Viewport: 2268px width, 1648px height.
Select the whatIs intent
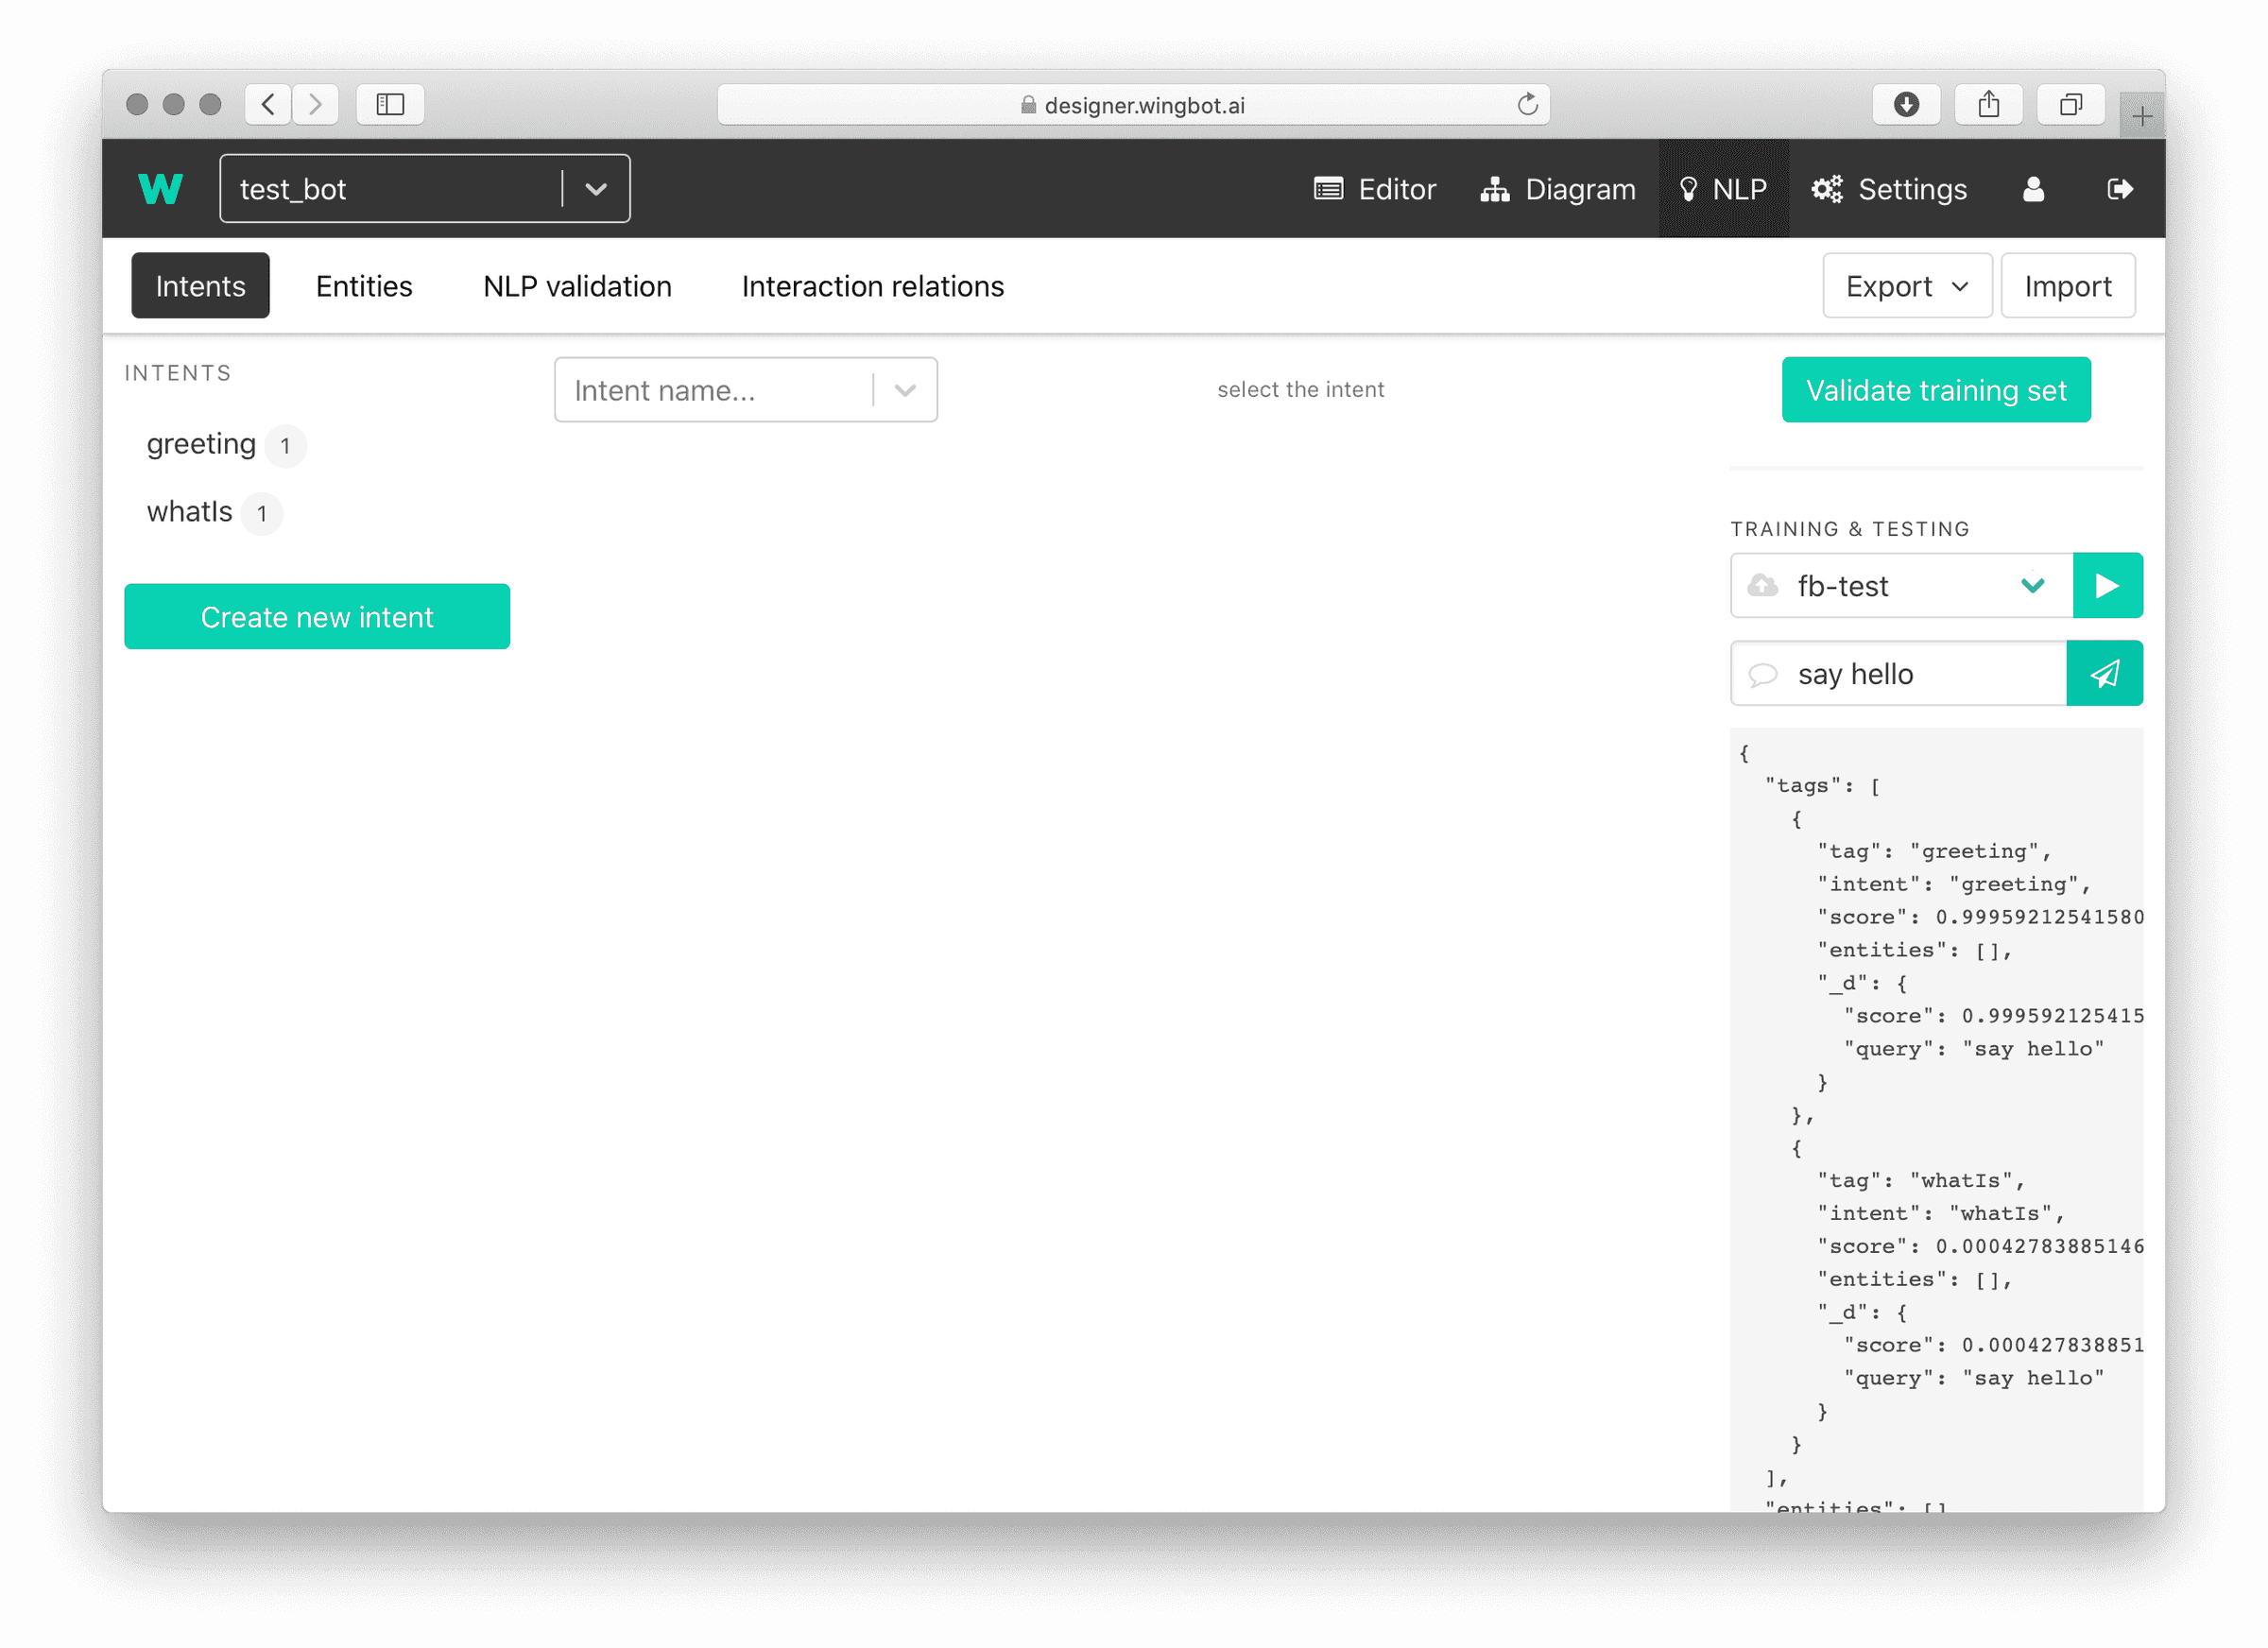[x=189, y=512]
